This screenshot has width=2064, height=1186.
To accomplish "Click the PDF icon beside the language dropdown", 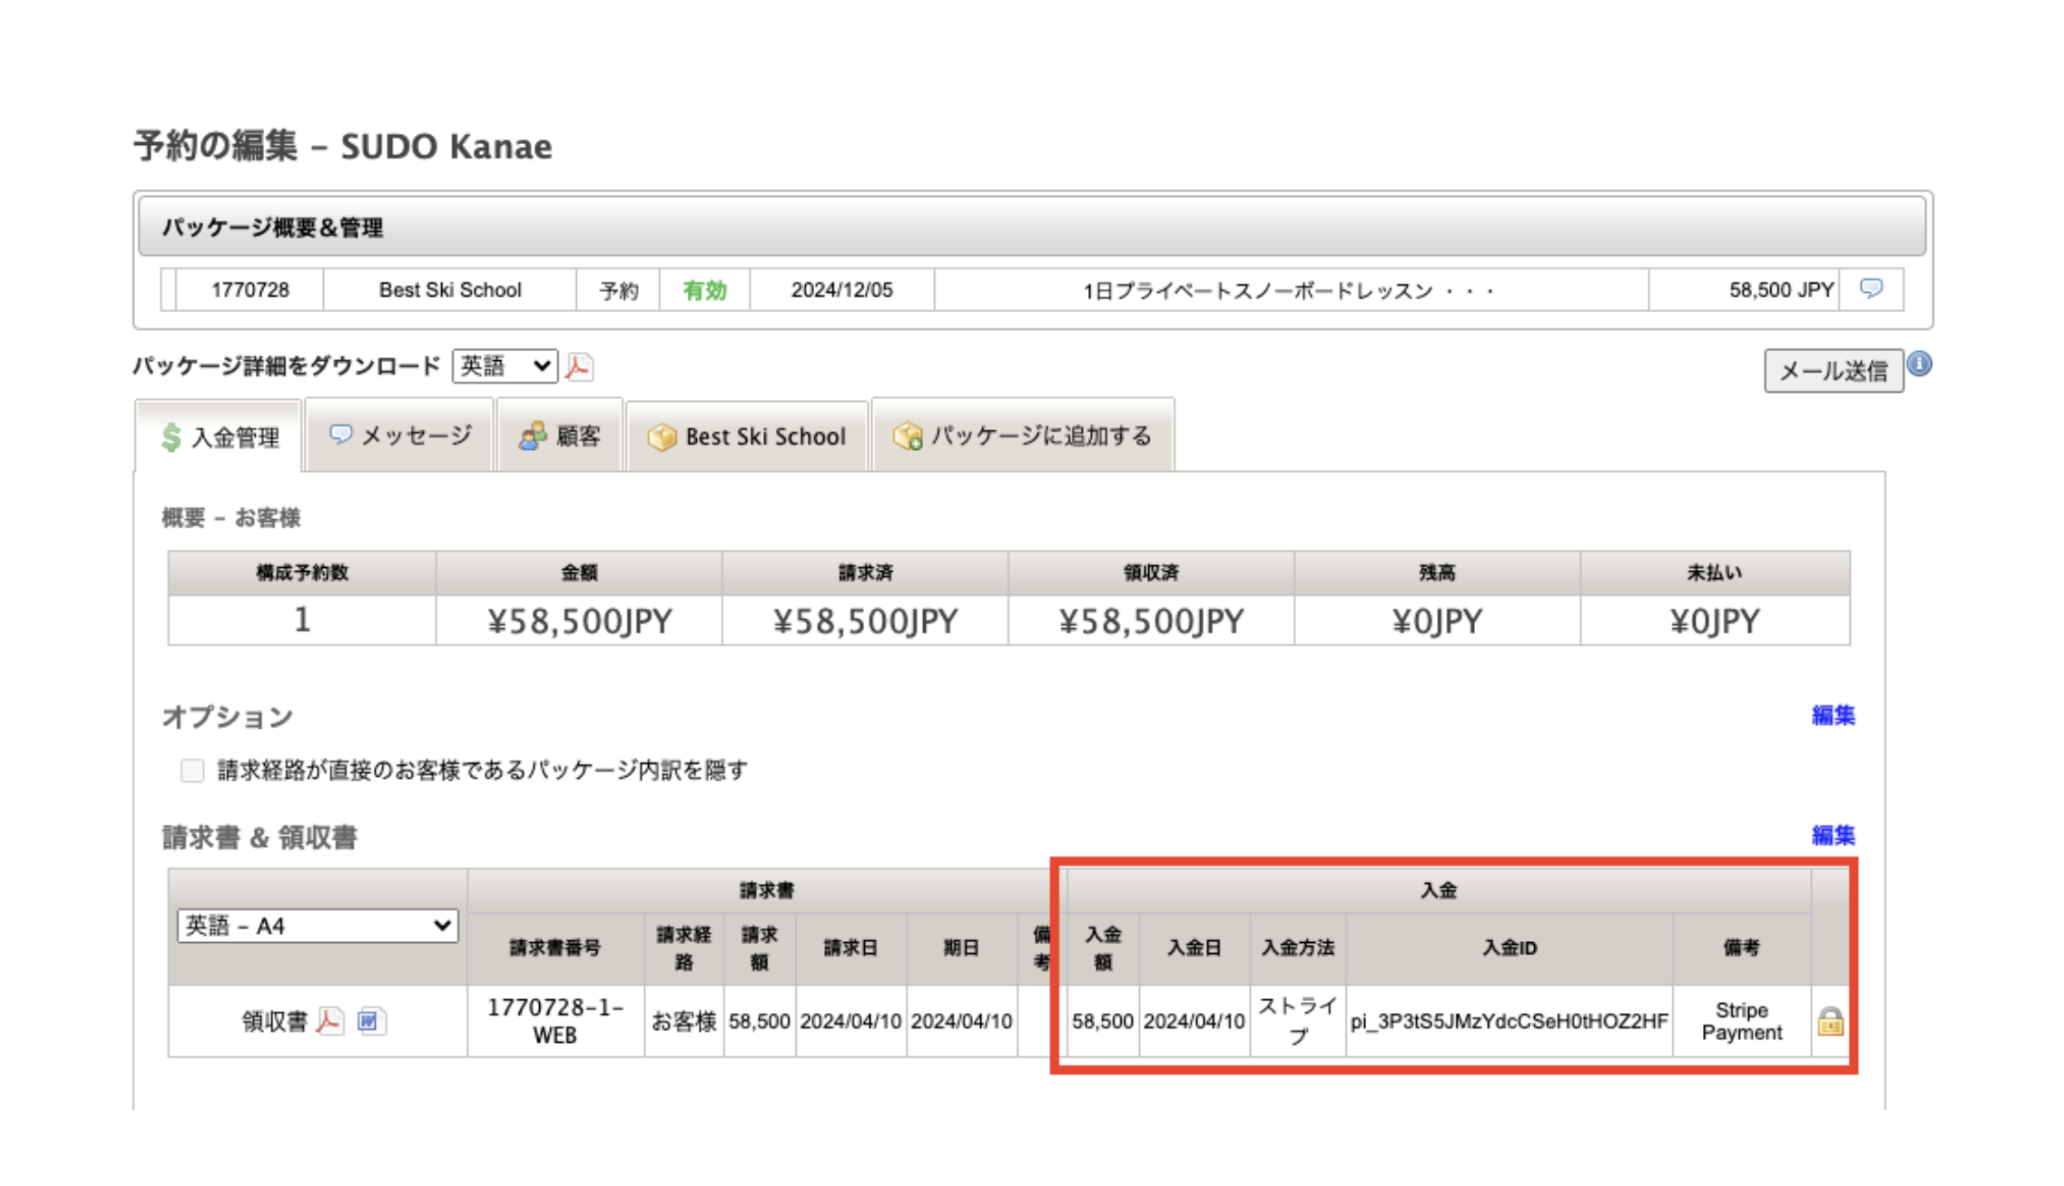I will pos(579,367).
